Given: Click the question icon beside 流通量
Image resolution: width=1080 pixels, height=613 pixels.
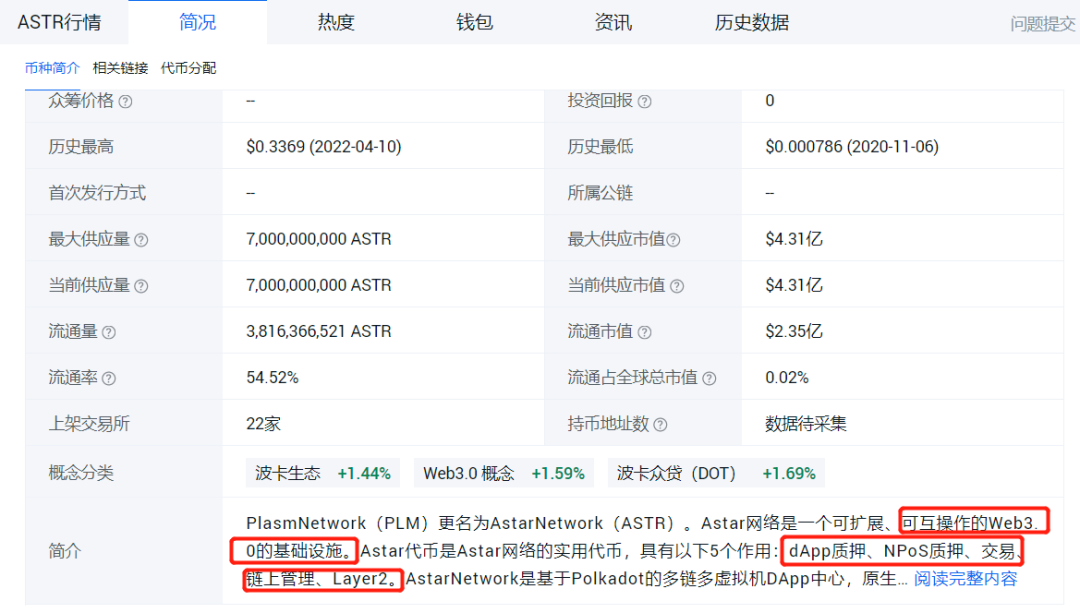Looking at the screenshot, I should coord(109,333).
